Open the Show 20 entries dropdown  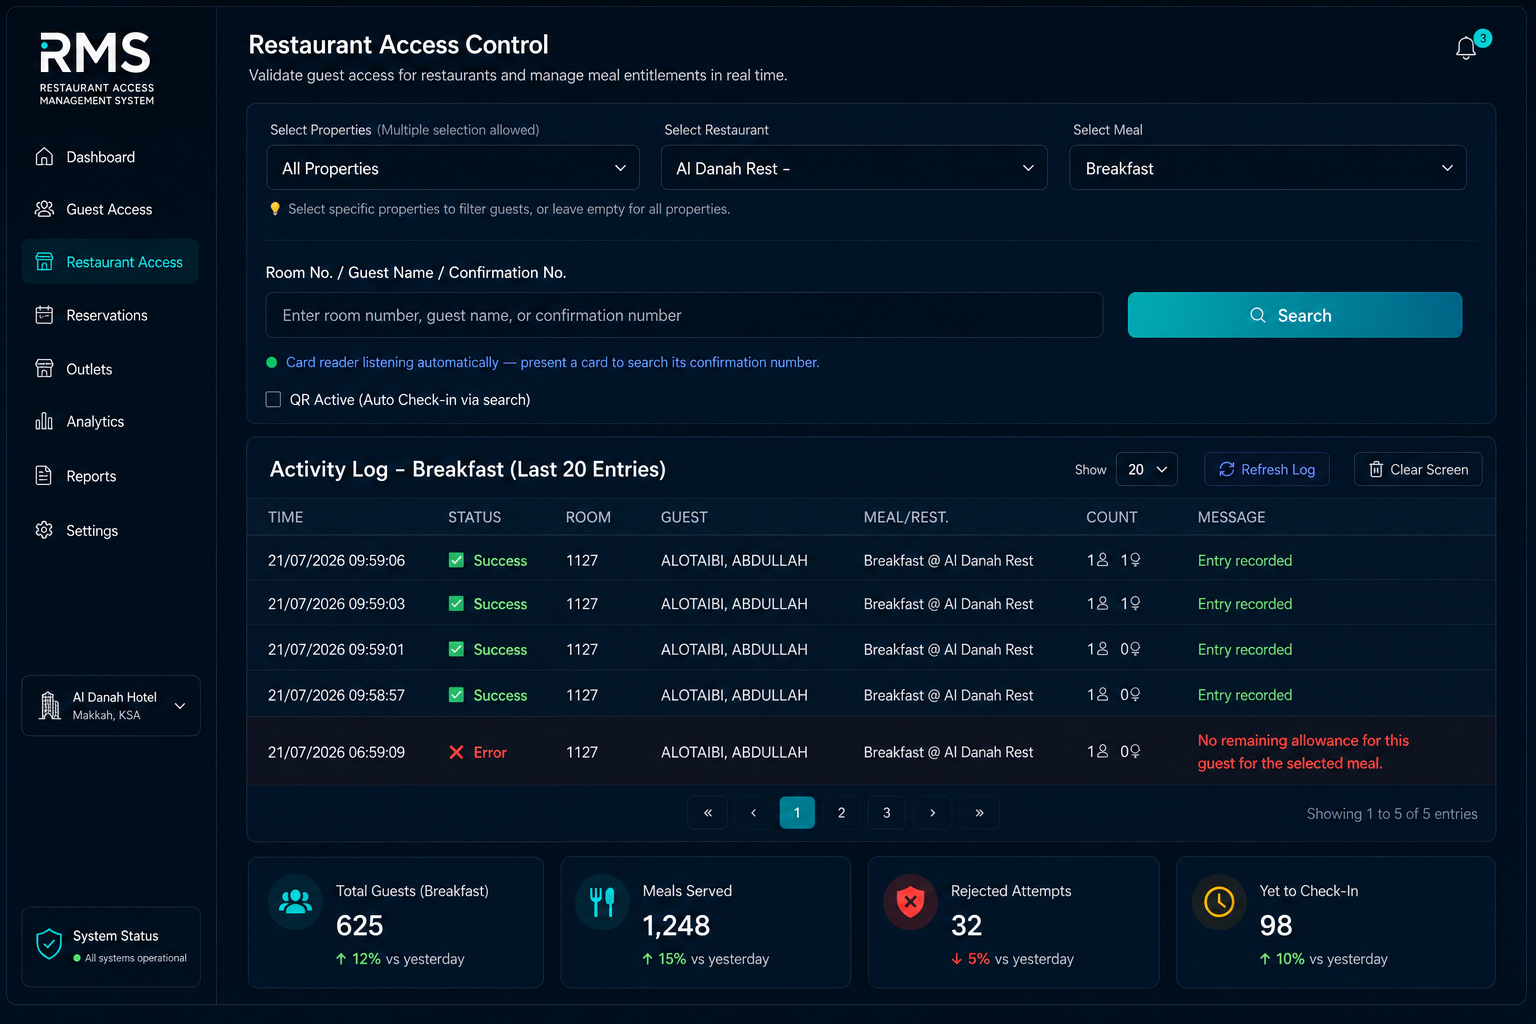point(1146,469)
